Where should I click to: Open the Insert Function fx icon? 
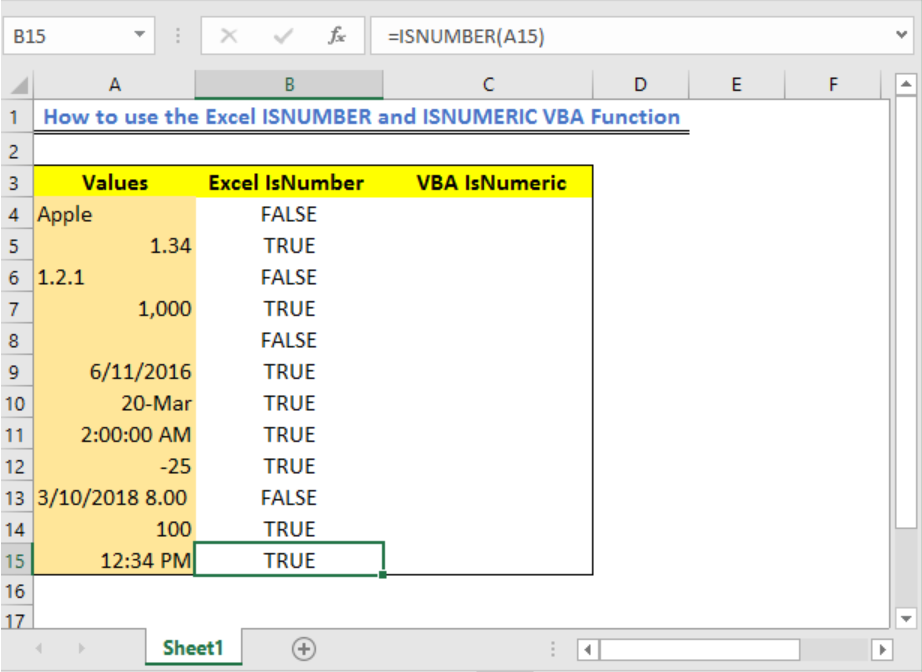[336, 36]
